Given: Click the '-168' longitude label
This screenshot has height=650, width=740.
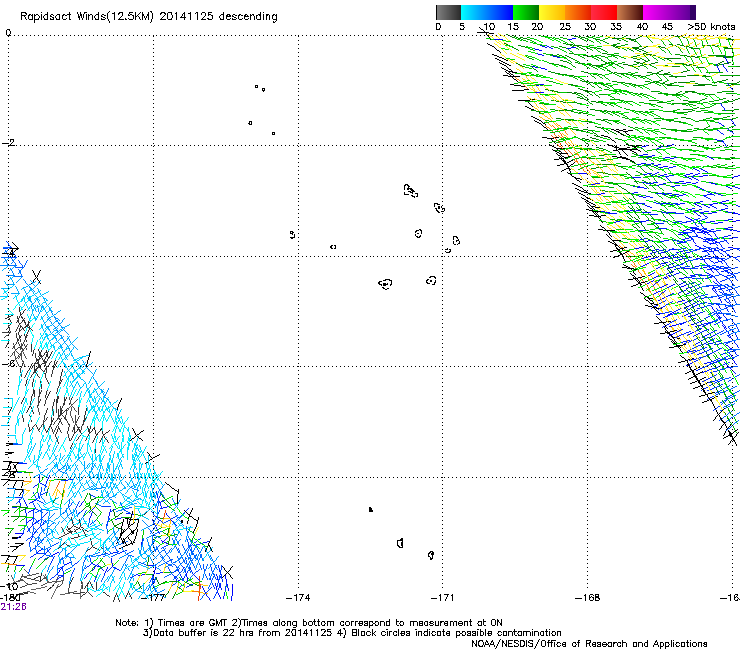Looking at the screenshot, I should click(588, 598).
